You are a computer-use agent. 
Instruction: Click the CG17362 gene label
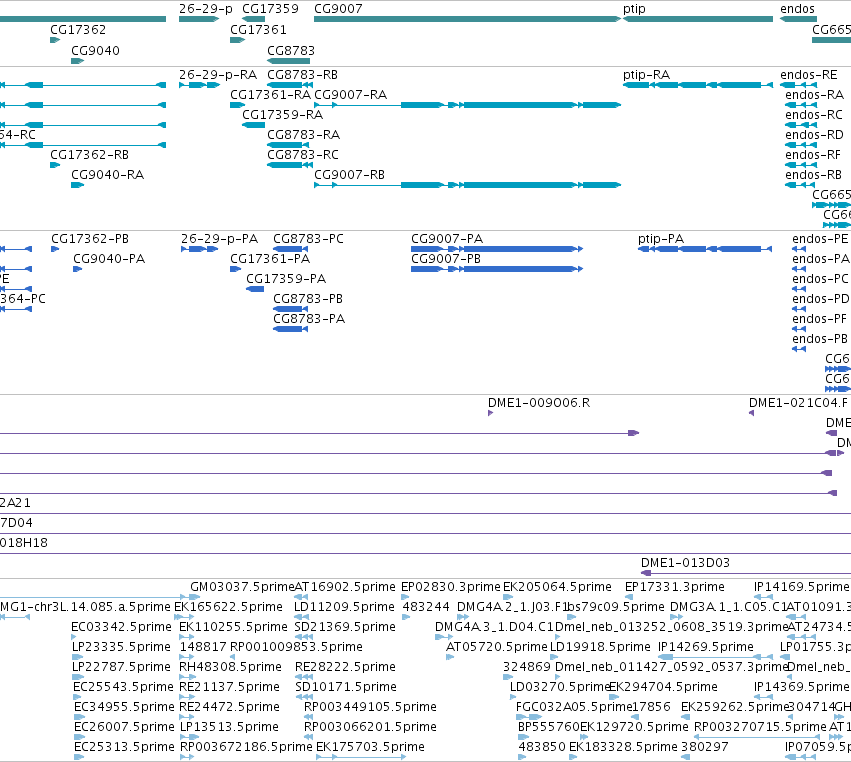(x=78, y=30)
